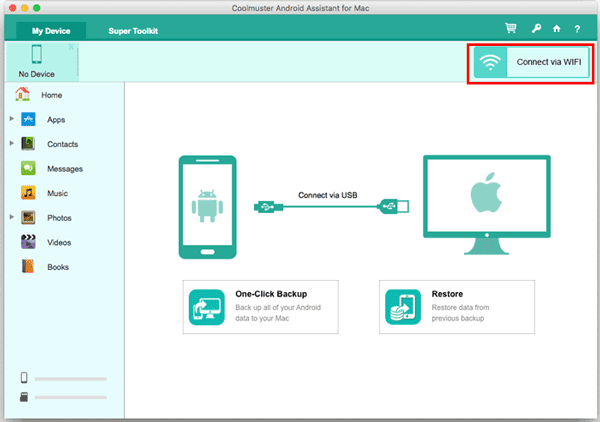600x422 pixels.
Task: Click the green maximize window button
Action: 37,8
